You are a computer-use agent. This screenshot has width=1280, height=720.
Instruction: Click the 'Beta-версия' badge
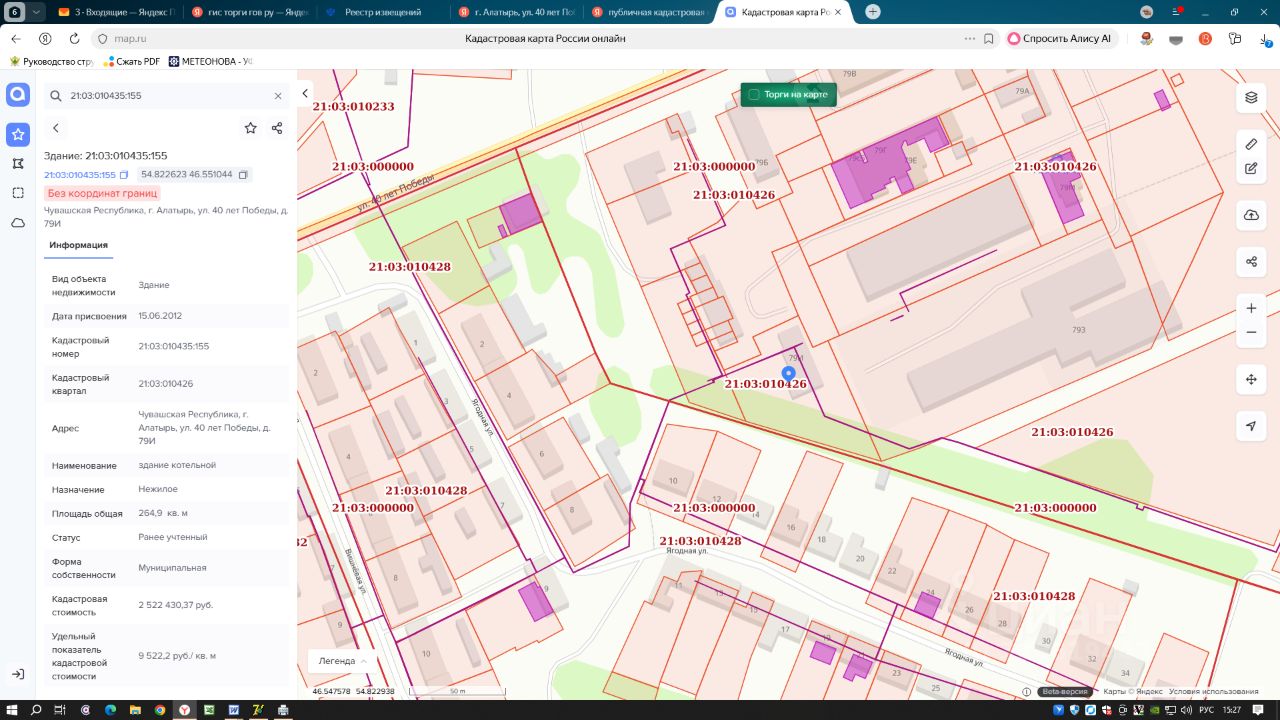coord(1066,691)
